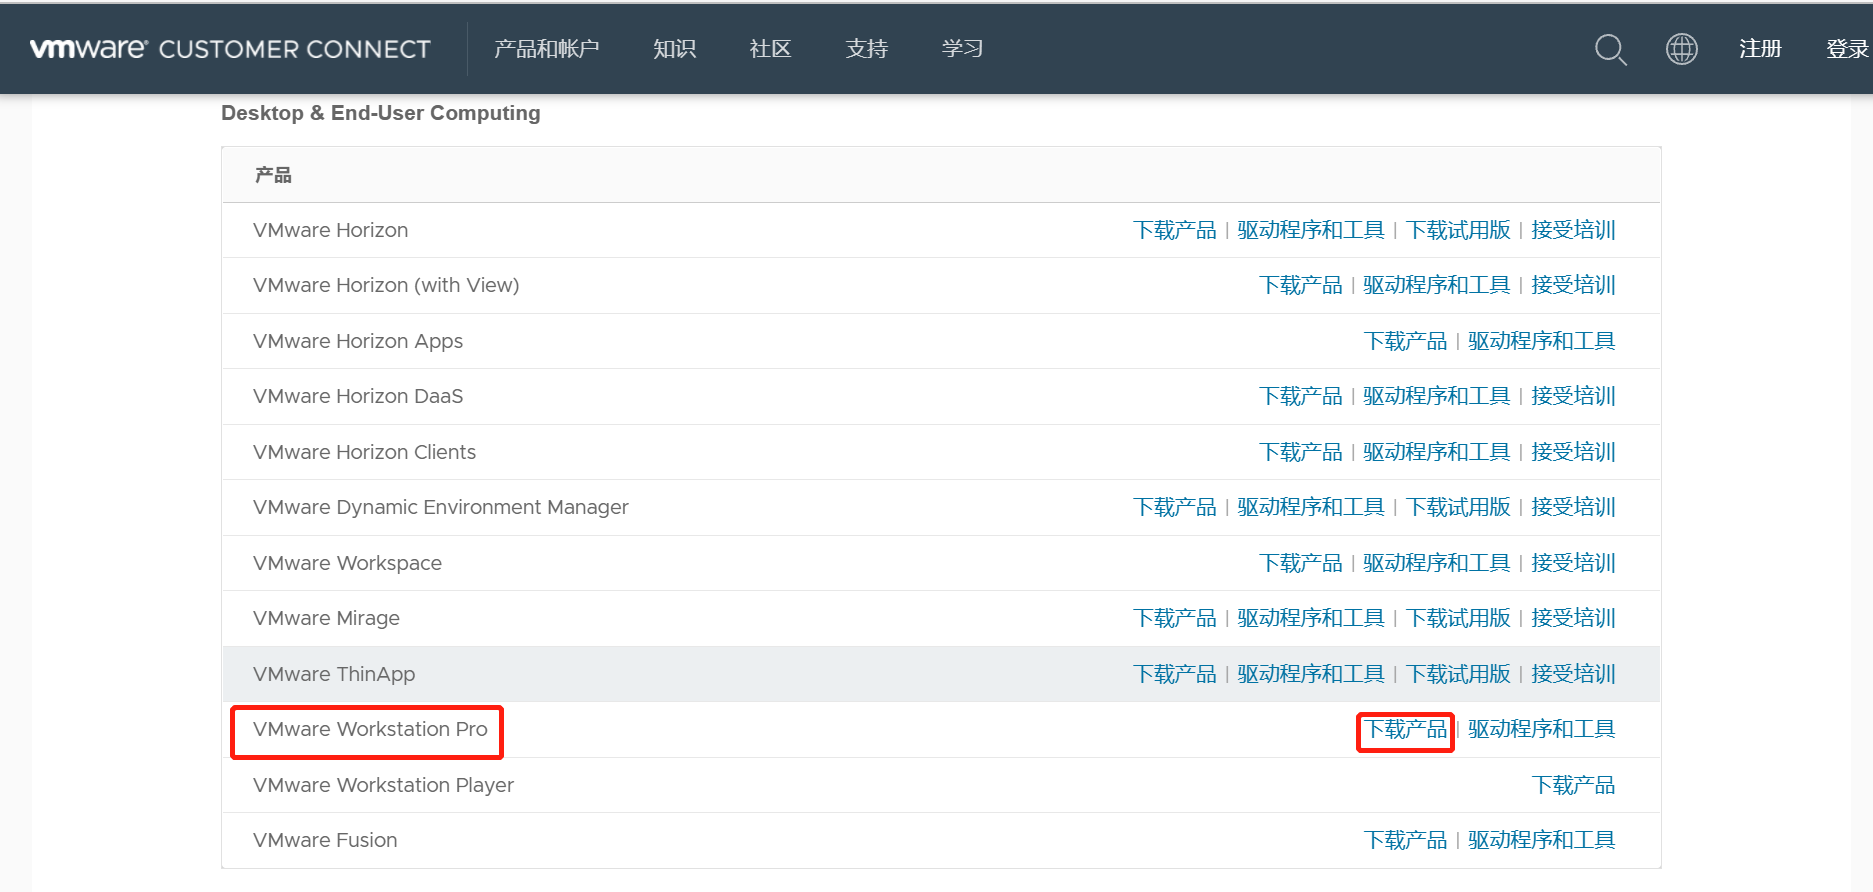Select the VMware Workstation Pro name
The height and width of the screenshot is (892, 1873).
370,729
